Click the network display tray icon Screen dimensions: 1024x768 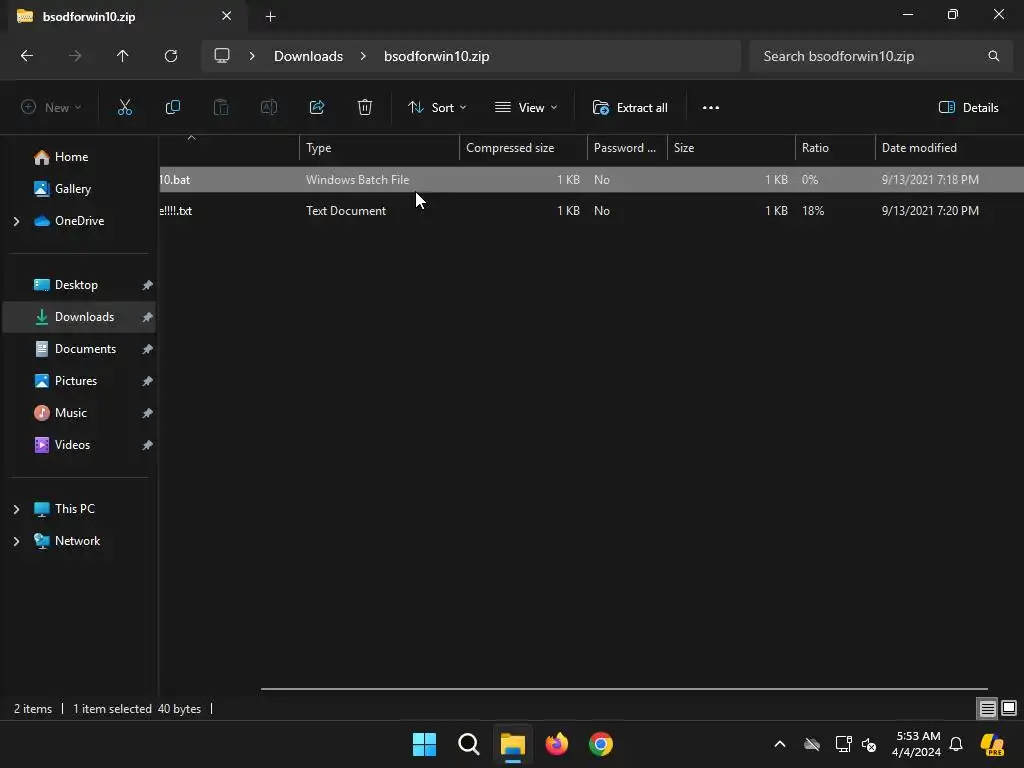[843, 744]
